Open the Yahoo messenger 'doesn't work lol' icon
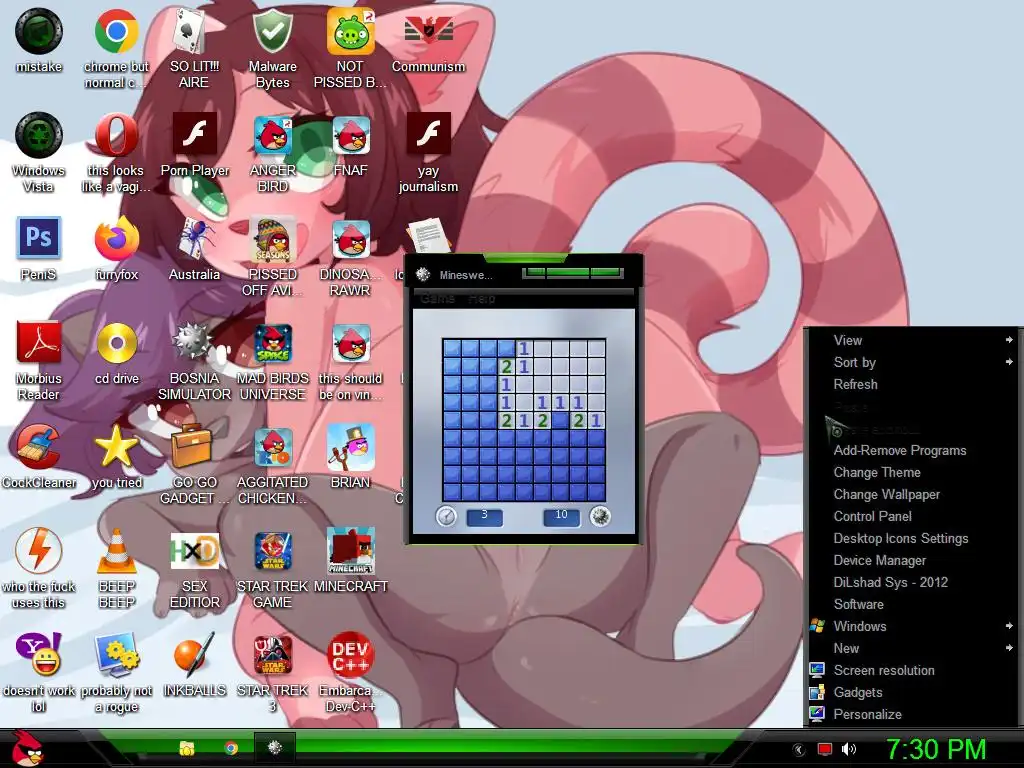Viewport: 1024px width, 768px height. [x=39, y=654]
